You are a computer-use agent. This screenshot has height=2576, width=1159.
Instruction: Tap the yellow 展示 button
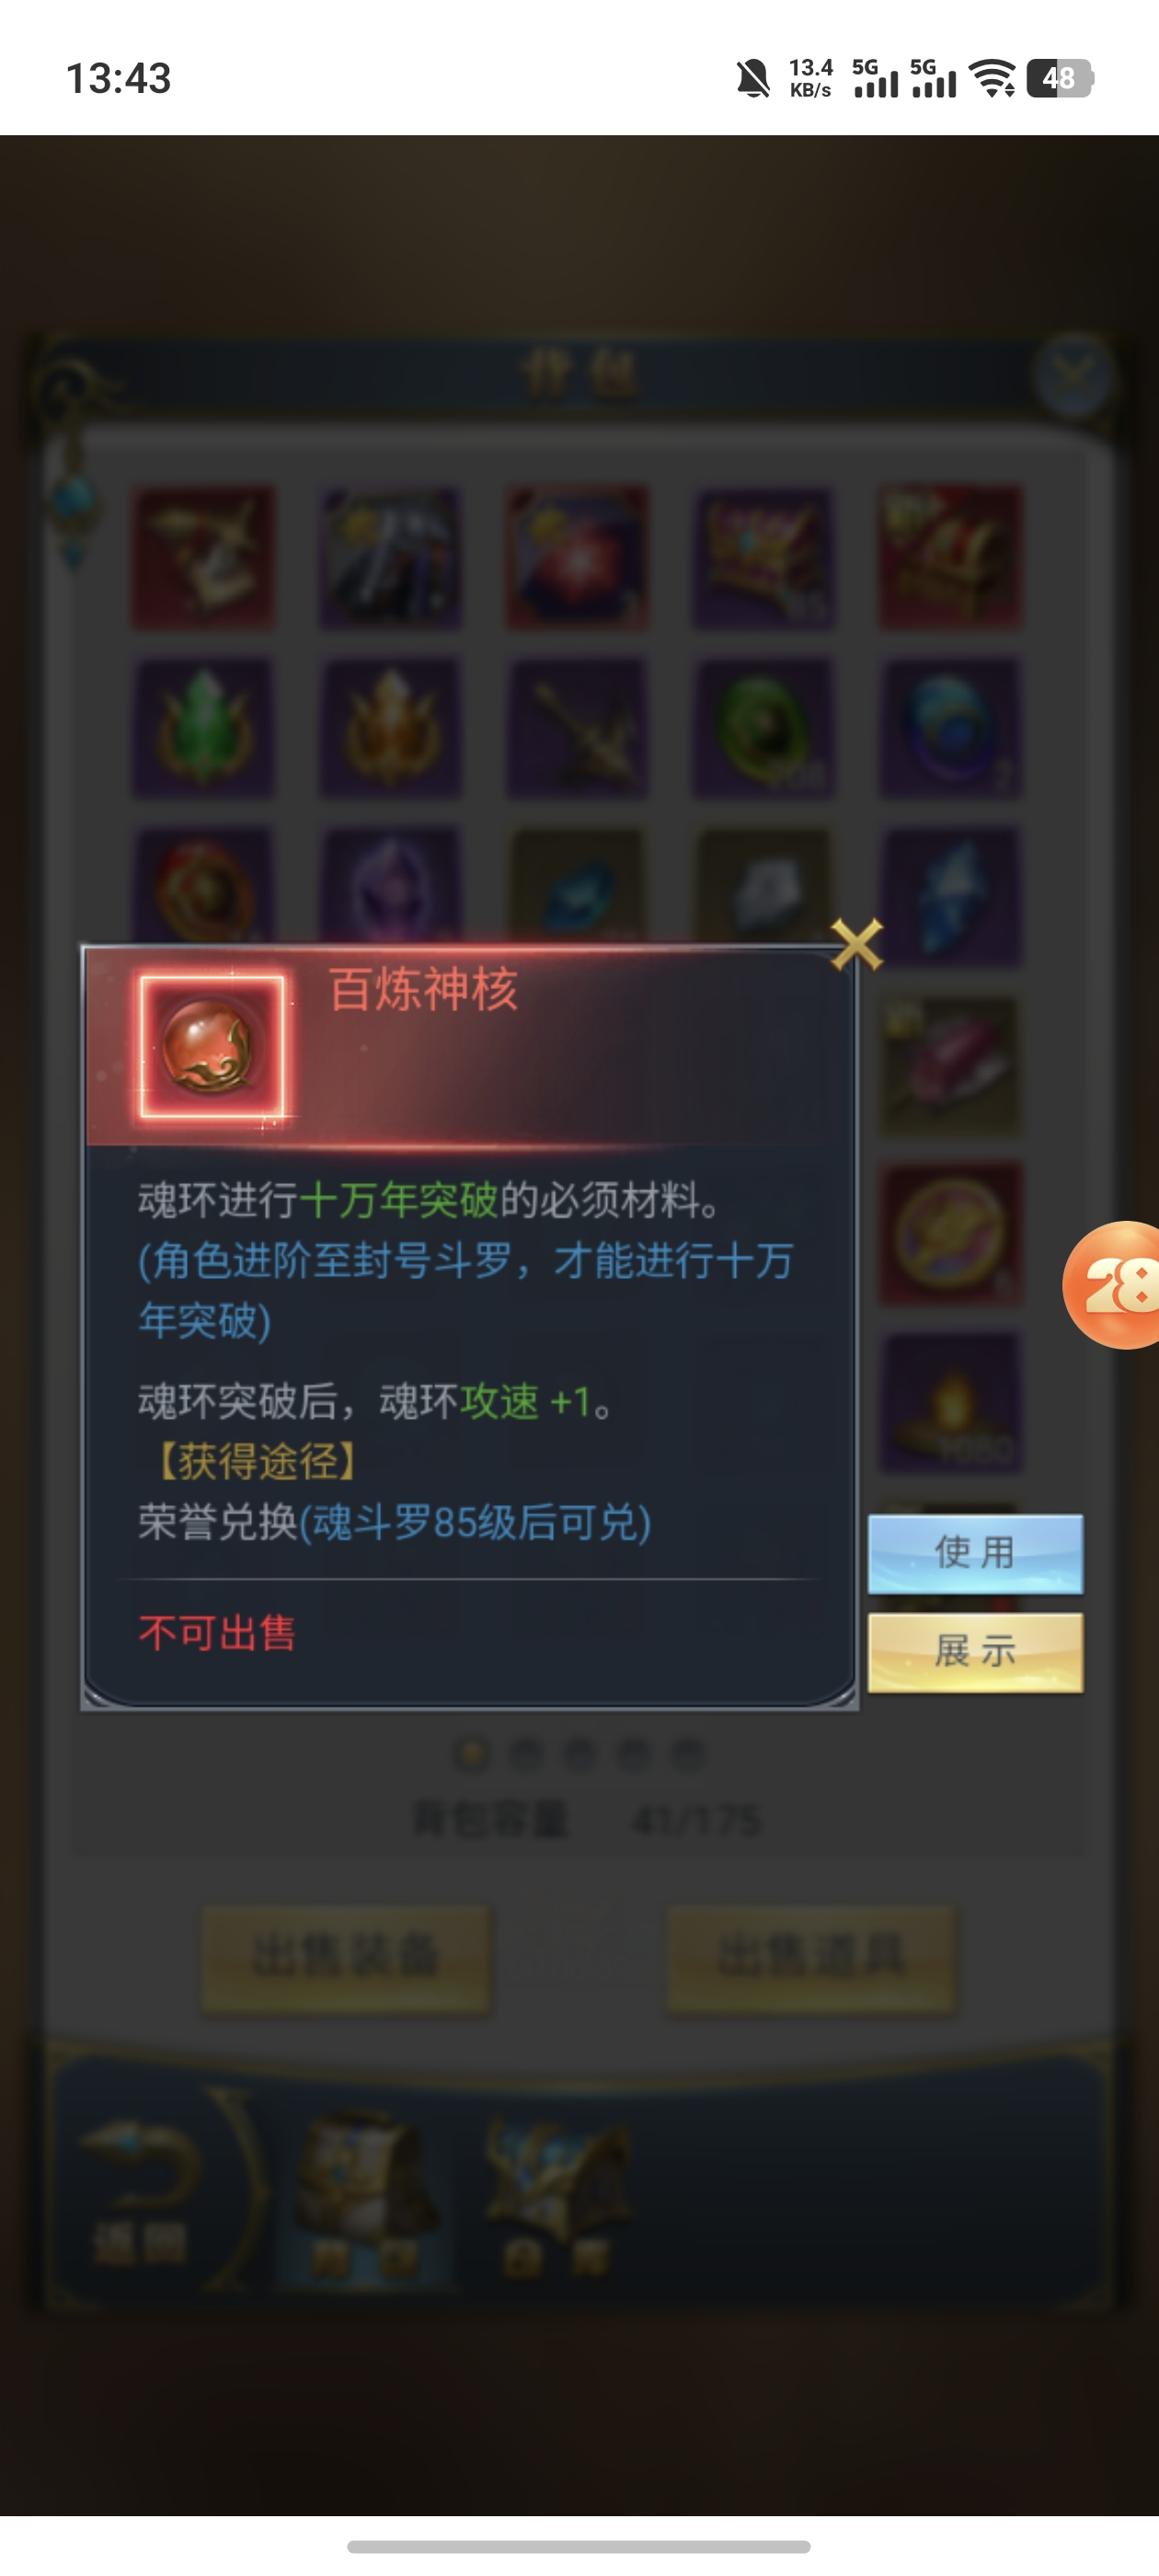coord(975,1652)
